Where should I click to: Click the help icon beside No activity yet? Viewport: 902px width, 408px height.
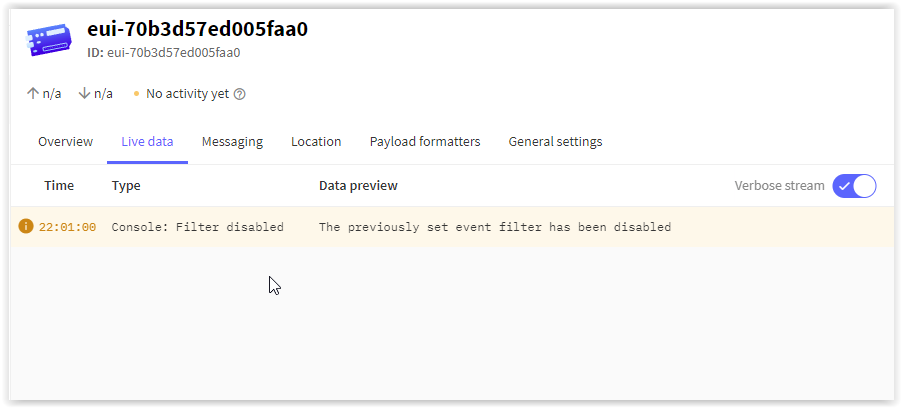pyautogui.click(x=240, y=94)
